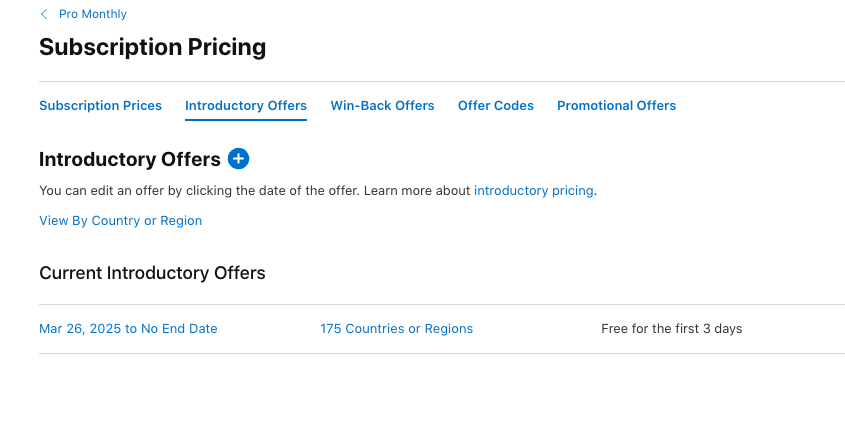845x438 pixels.
Task: Click the back chevron beside Pro Monthly
Action: (44, 14)
